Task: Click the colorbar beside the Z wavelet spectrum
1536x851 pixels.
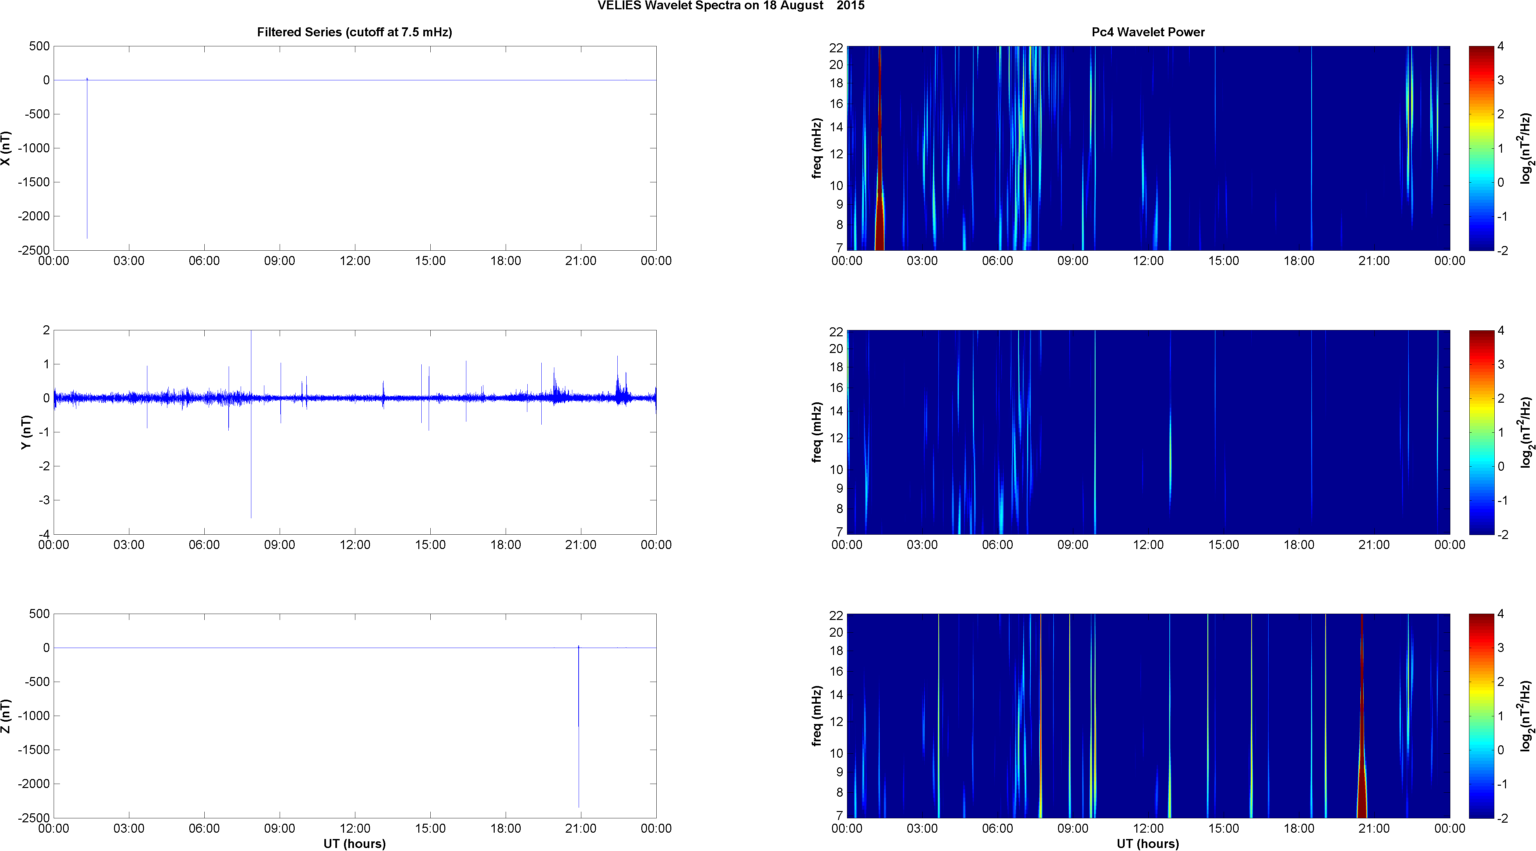Action: pyautogui.click(x=1481, y=716)
